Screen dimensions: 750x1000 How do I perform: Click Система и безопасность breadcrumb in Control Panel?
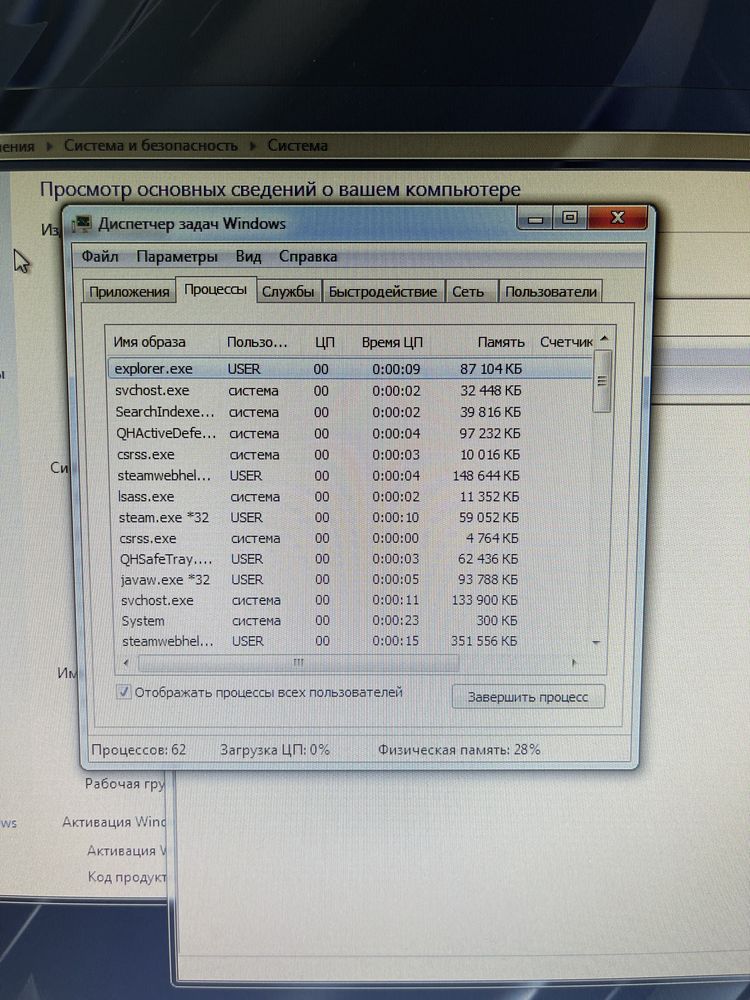(x=151, y=146)
